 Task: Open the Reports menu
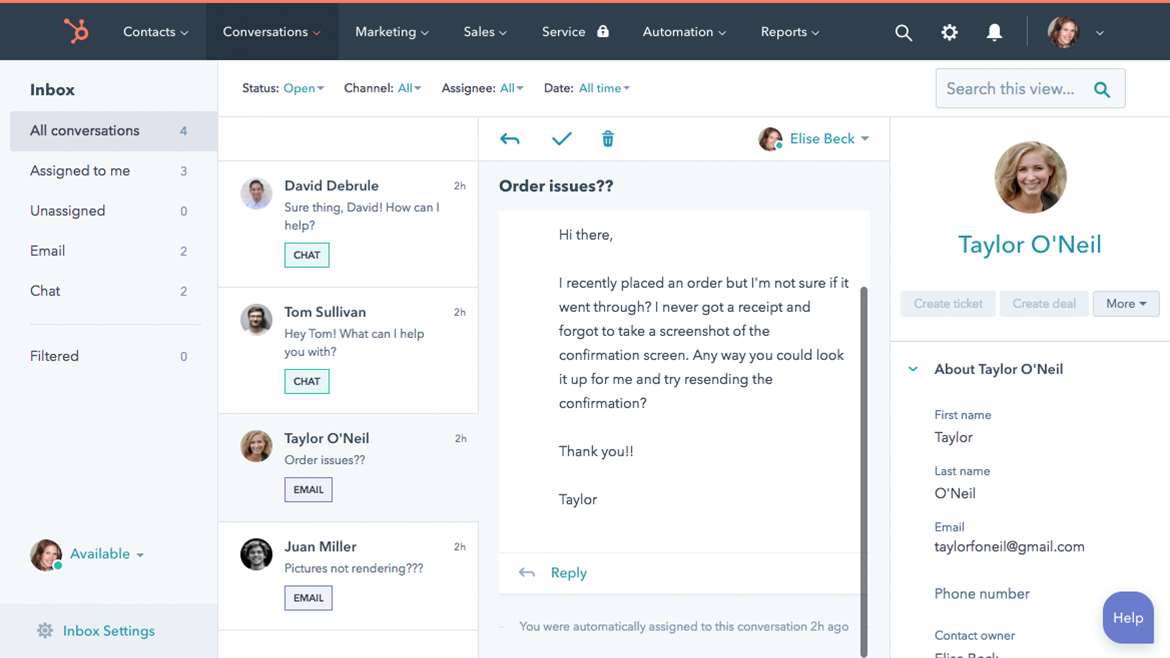click(789, 31)
